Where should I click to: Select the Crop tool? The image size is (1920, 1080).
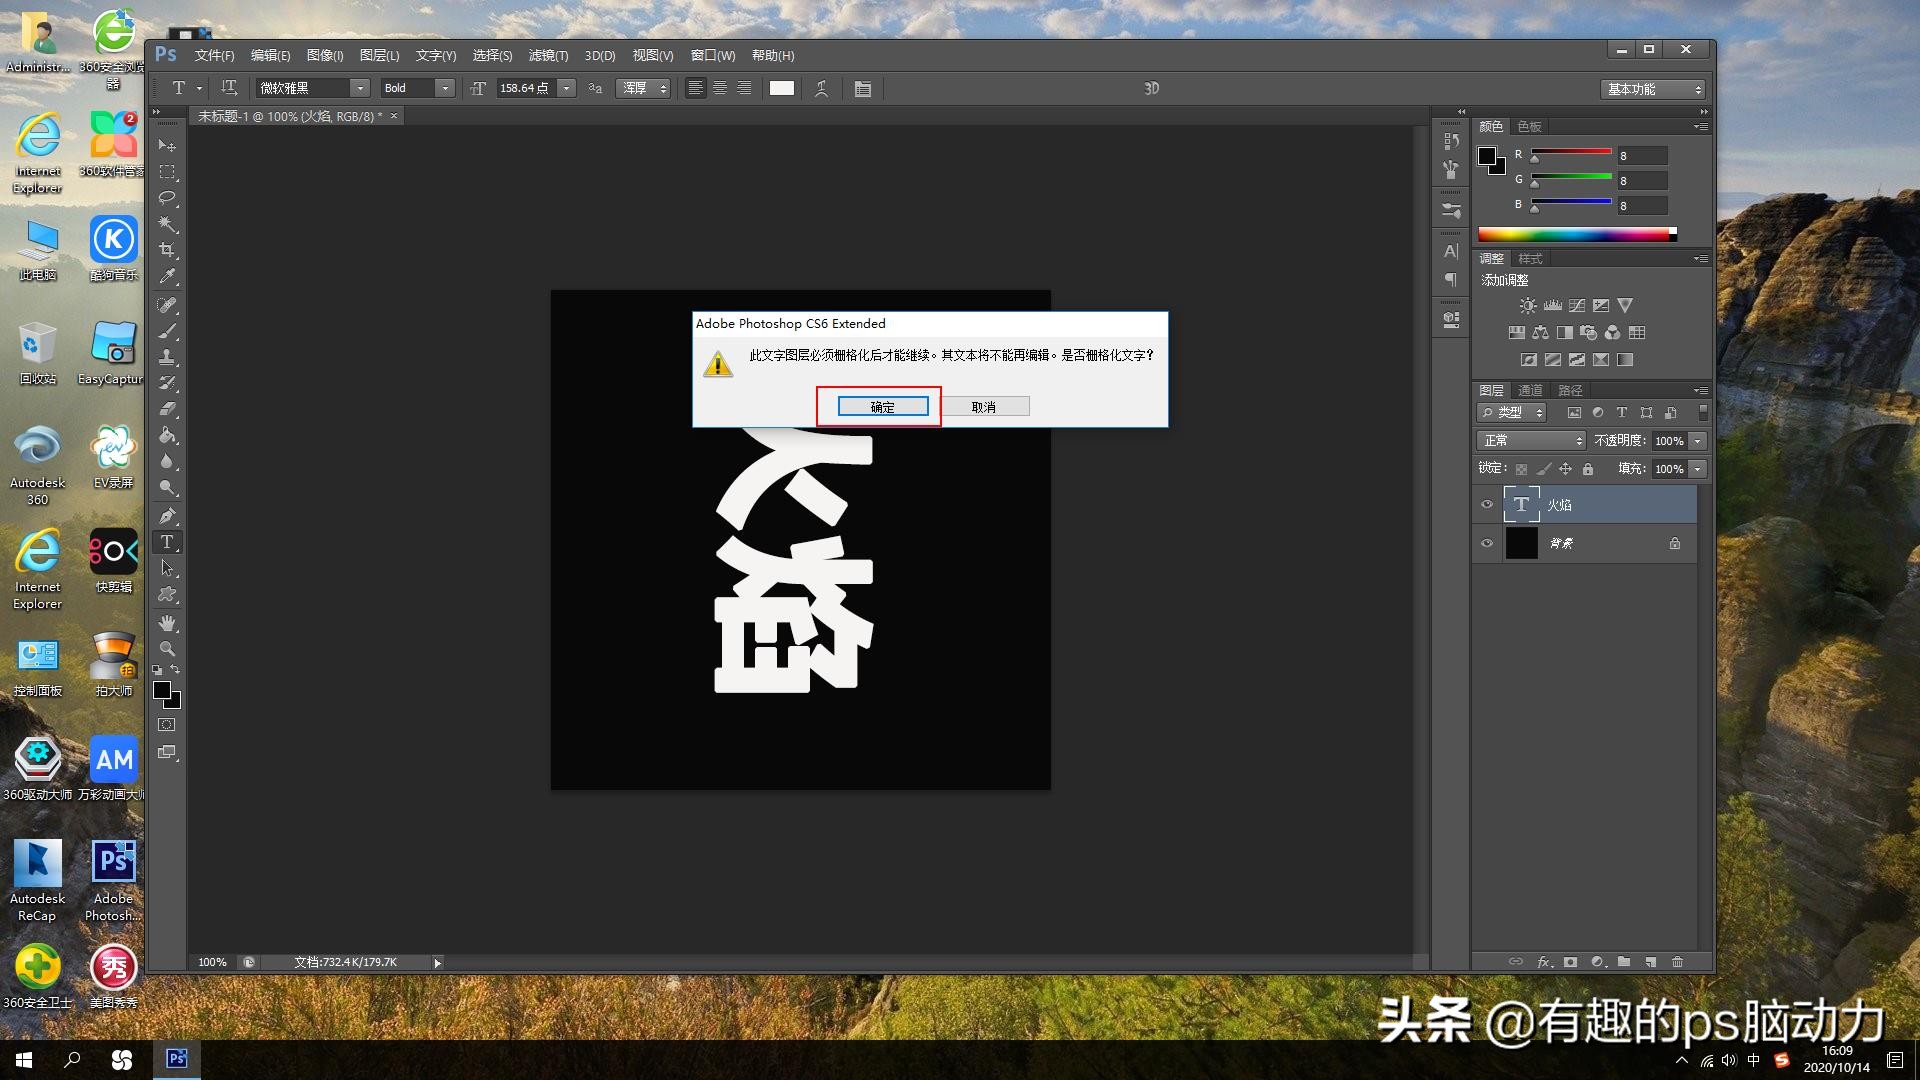click(167, 250)
